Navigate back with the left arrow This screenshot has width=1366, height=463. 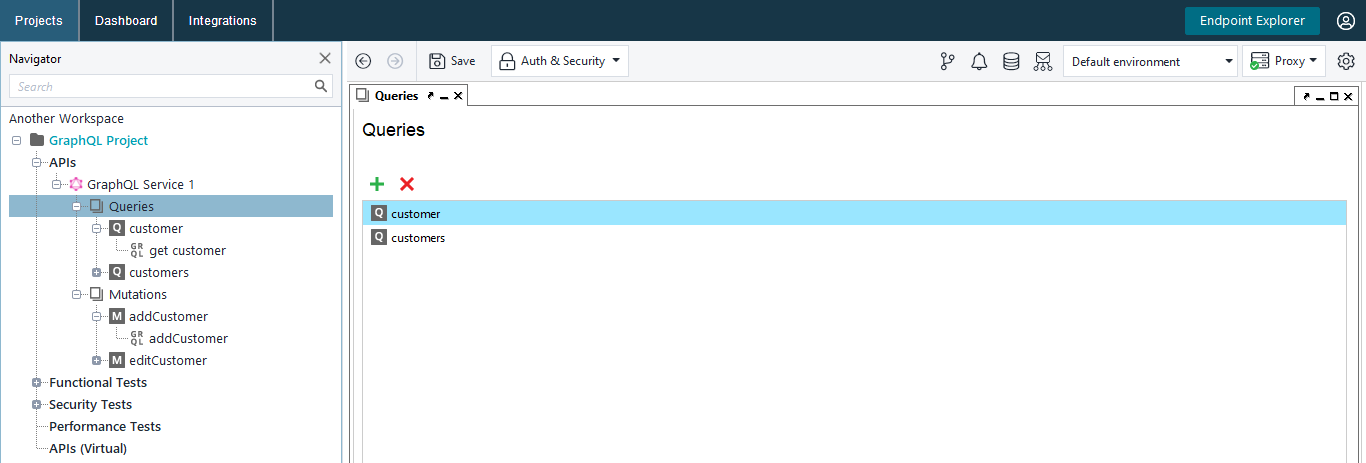(363, 61)
